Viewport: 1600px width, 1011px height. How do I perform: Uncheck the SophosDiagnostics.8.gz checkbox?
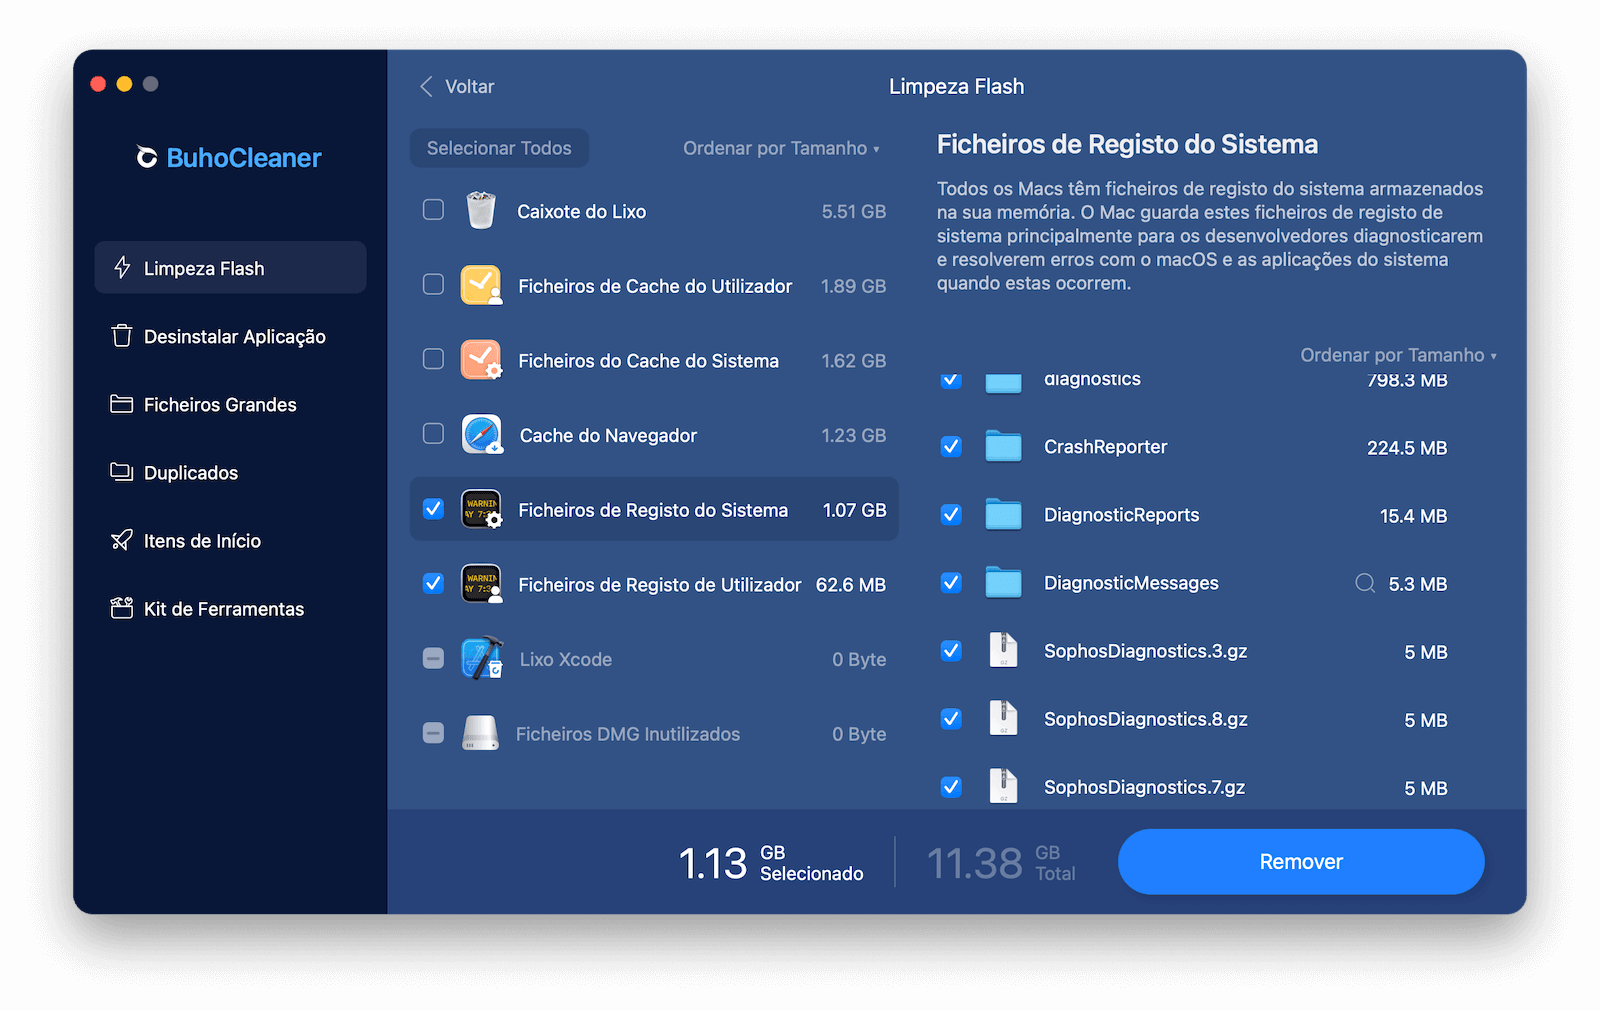pyautogui.click(x=951, y=718)
